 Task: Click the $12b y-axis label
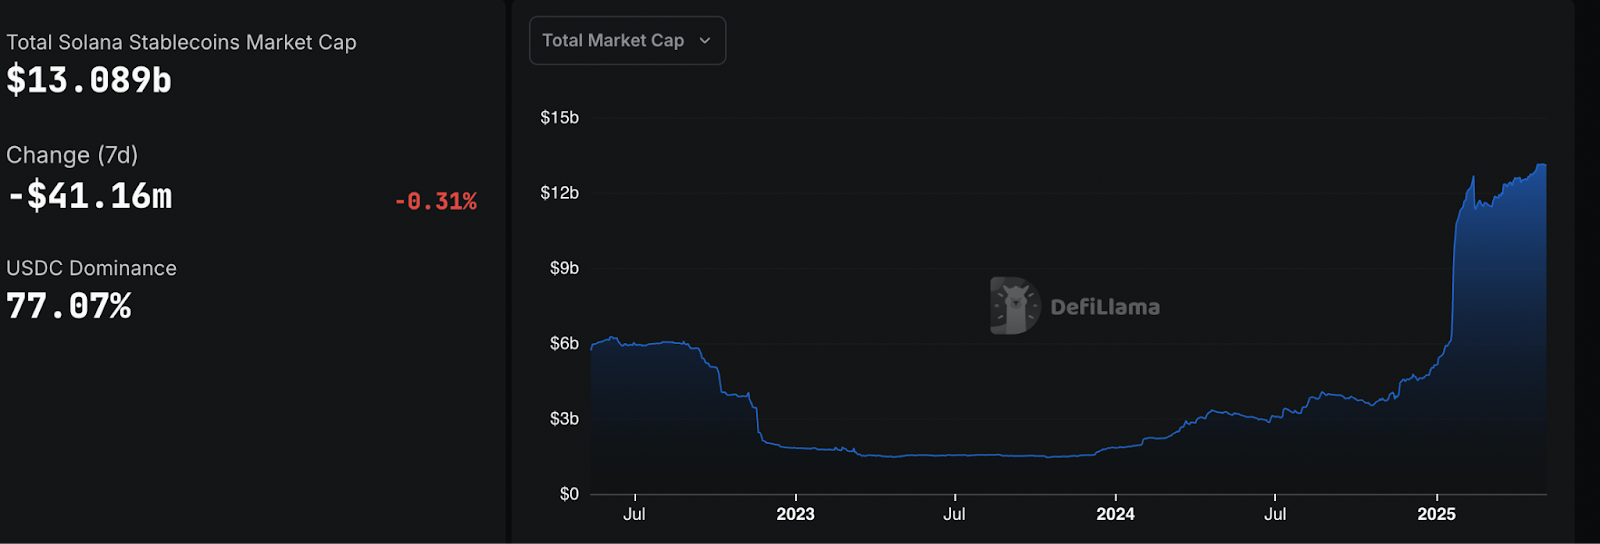[x=559, y=193]
